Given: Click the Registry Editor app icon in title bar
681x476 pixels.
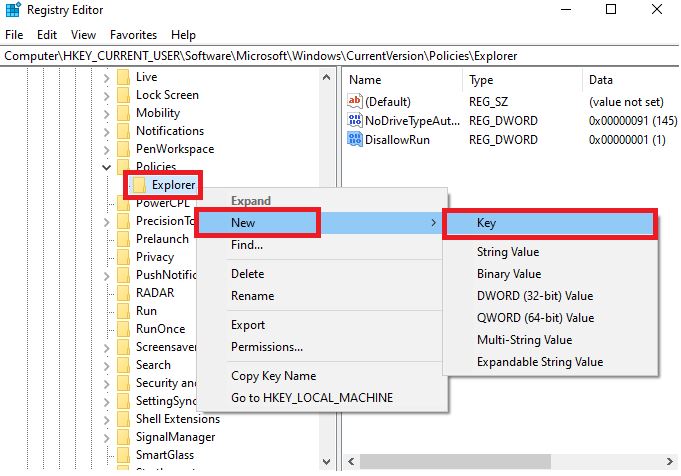Looking at the screenshot, I should [x=13, y=11].
